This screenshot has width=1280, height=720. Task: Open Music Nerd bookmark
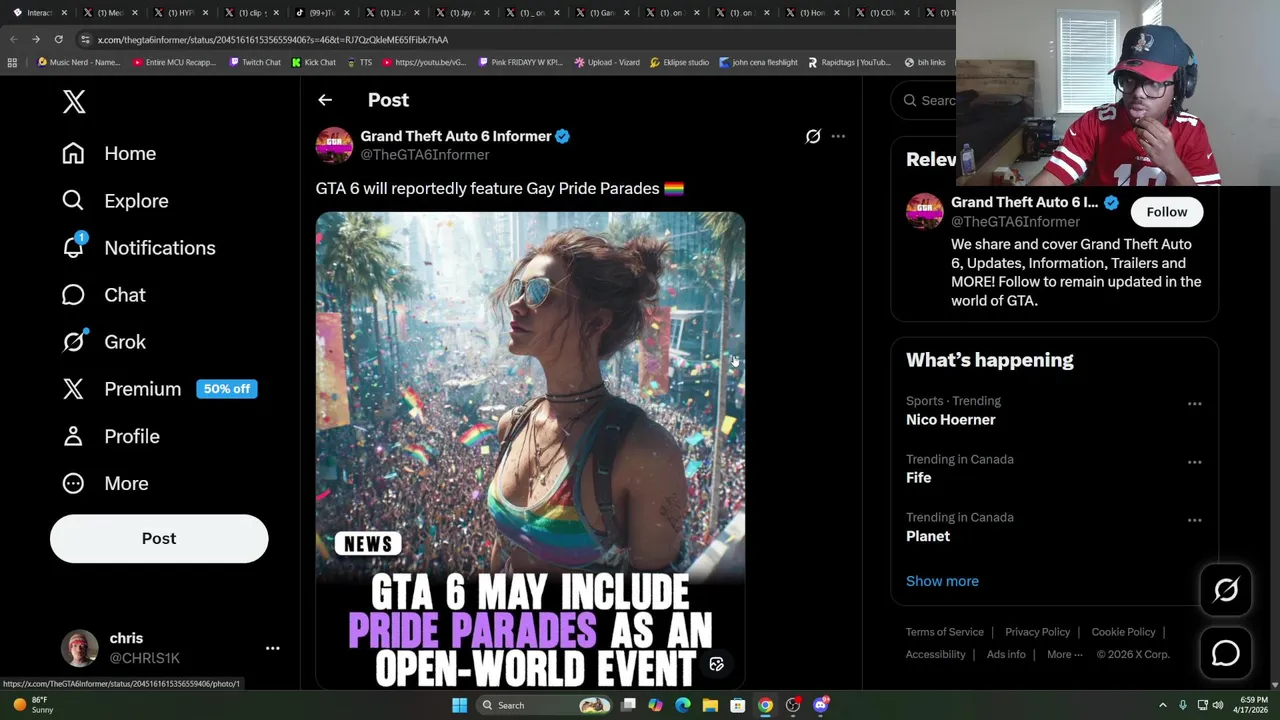[78, 62]
